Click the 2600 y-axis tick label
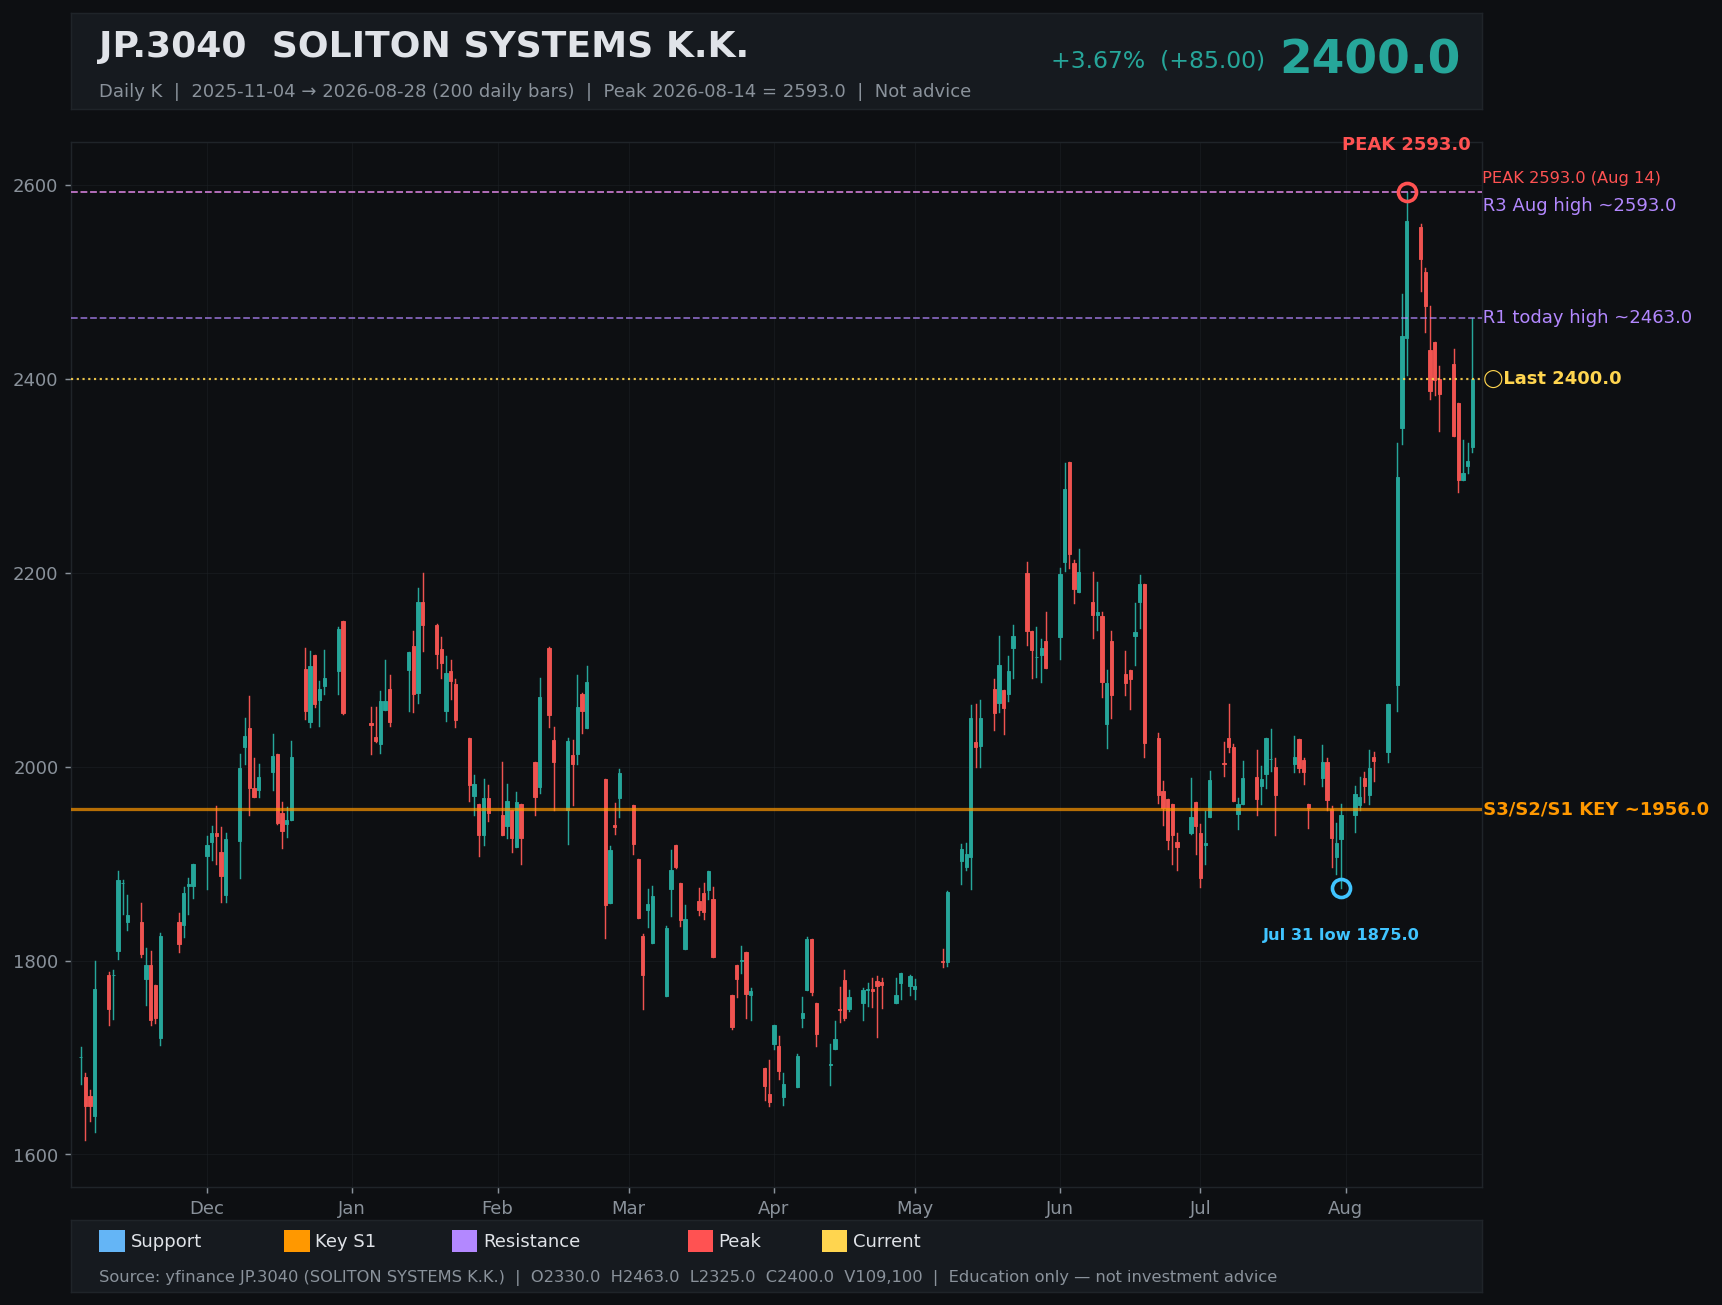Screen dimensions: 1722x1305 (x=35, y=186)
